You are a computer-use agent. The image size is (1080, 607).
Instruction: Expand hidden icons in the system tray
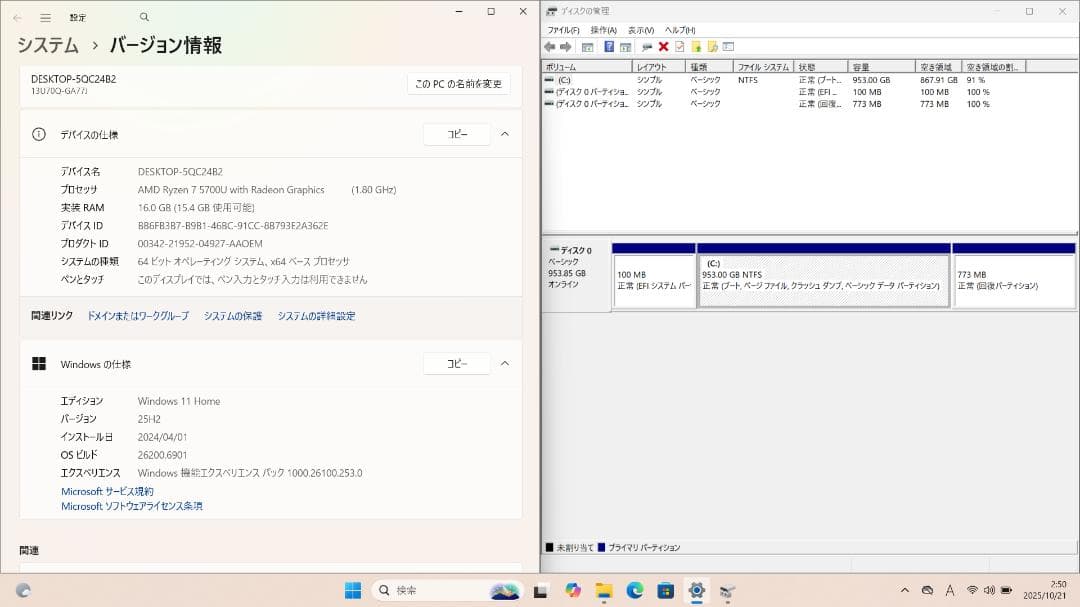pos(905,591)
